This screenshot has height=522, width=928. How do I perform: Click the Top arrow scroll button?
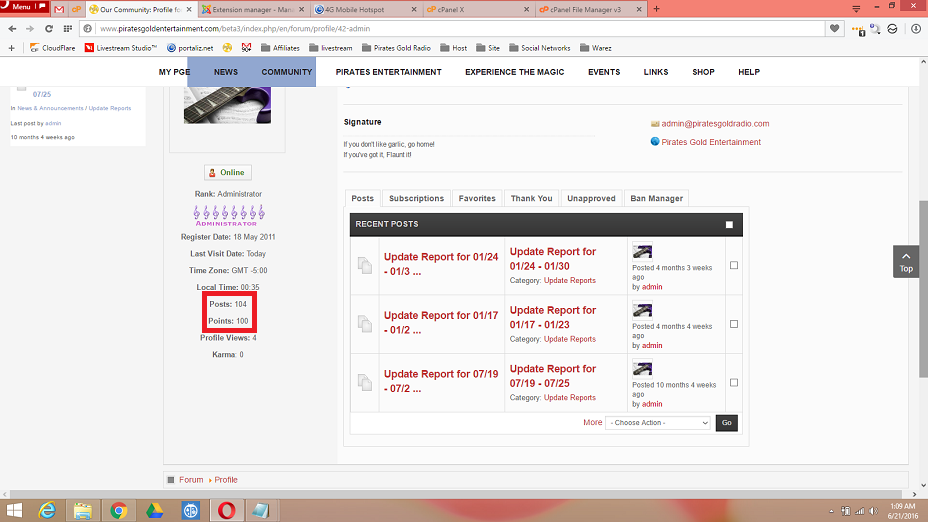tap(905, 261)
